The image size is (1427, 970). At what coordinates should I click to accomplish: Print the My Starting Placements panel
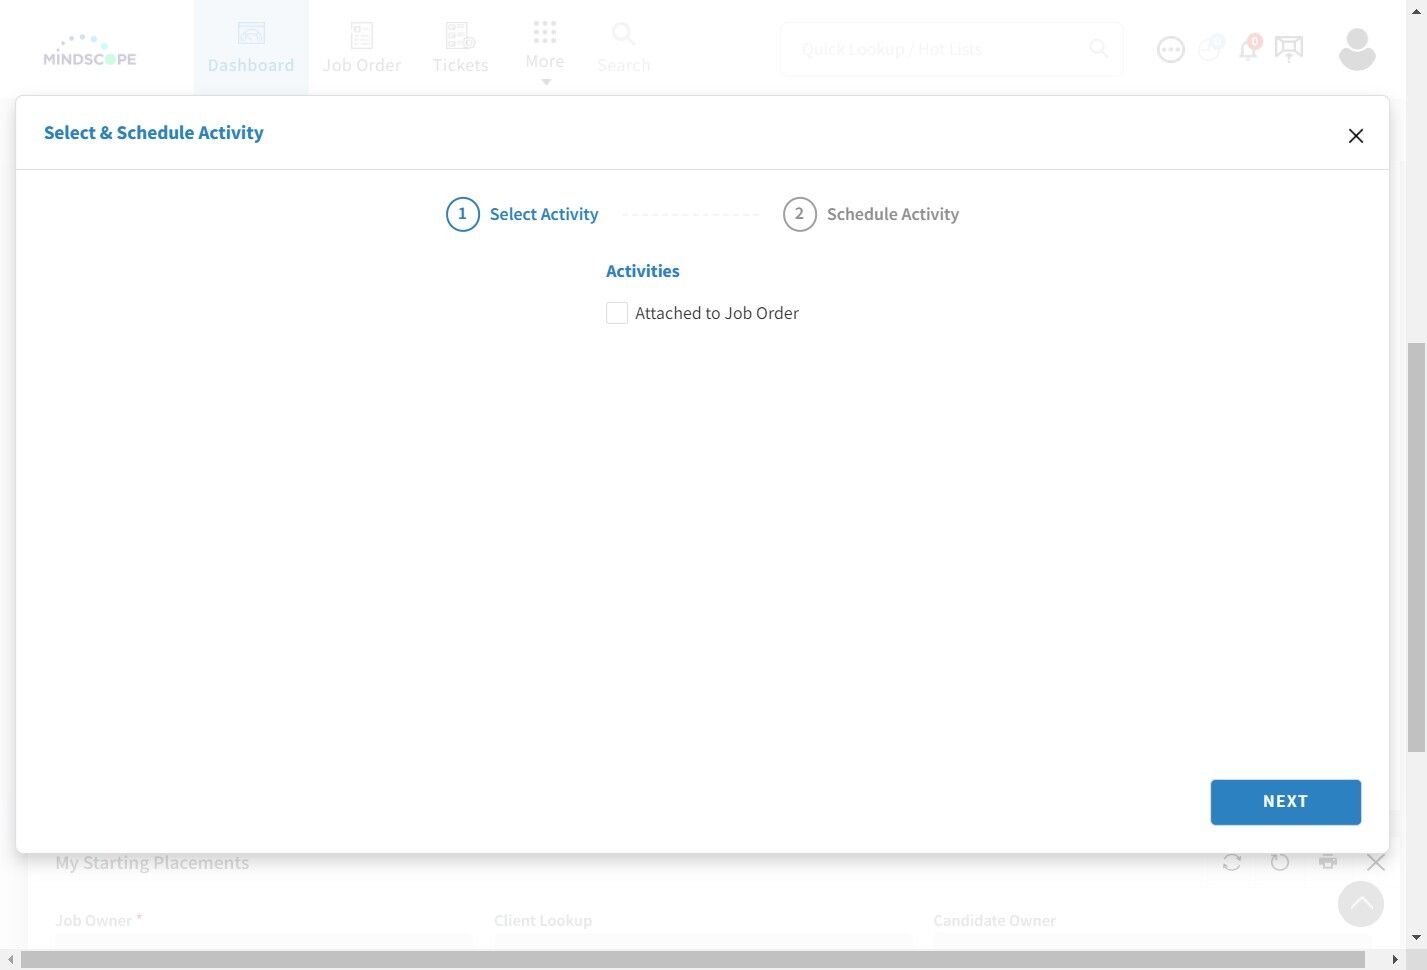(x=1328, y=862)
